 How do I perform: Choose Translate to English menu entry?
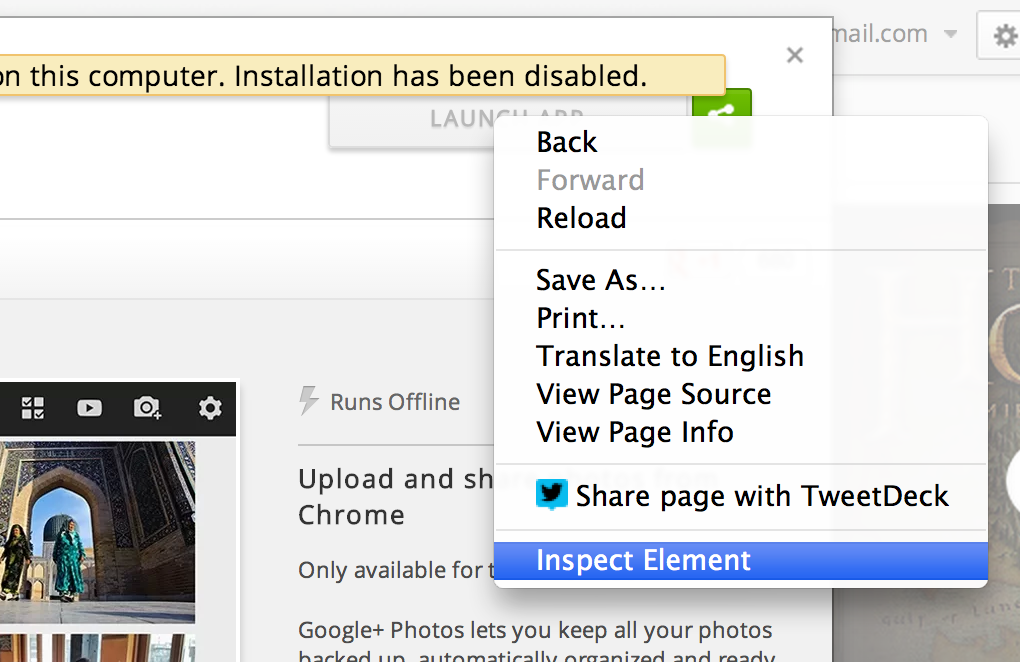[669, 357]
